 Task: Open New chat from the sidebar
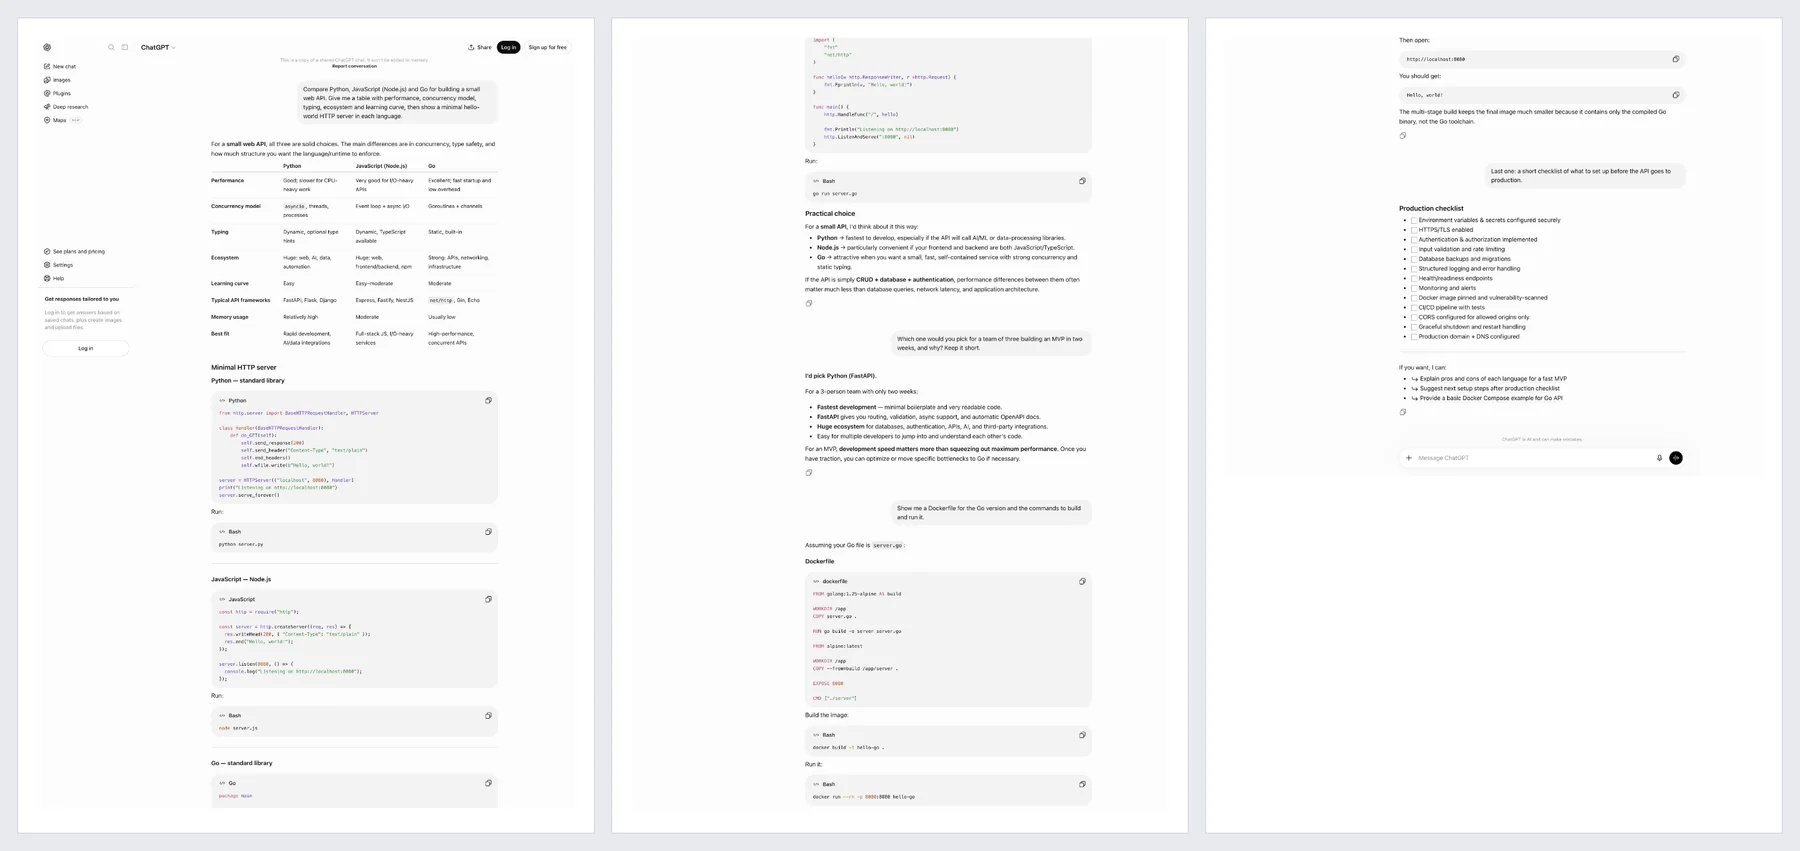pyautogui.click(x=60, y=66)
